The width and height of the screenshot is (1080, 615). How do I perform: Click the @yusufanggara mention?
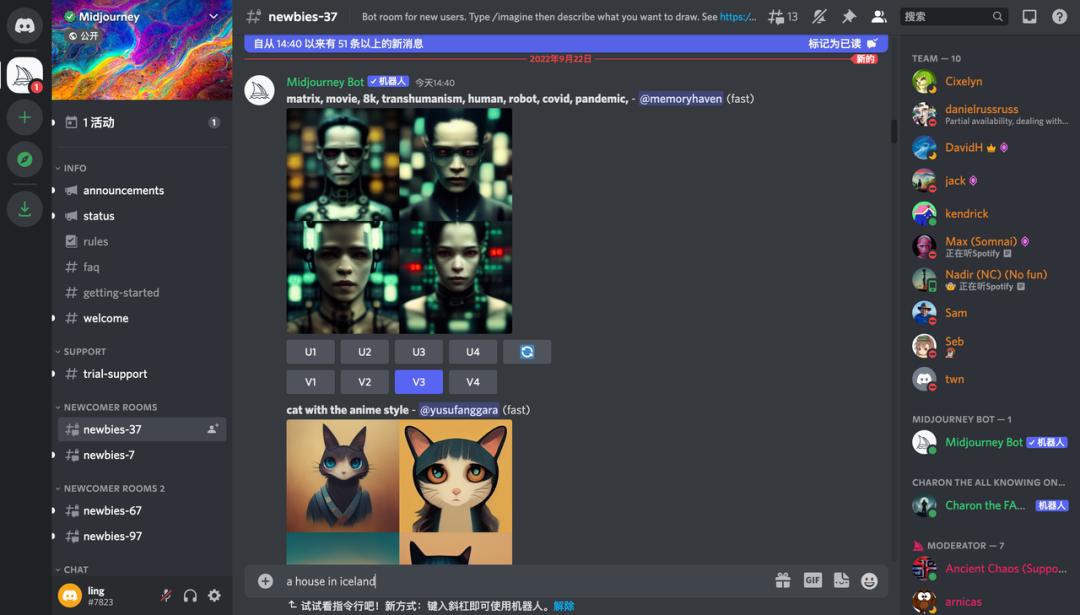(x=459, y=410)
